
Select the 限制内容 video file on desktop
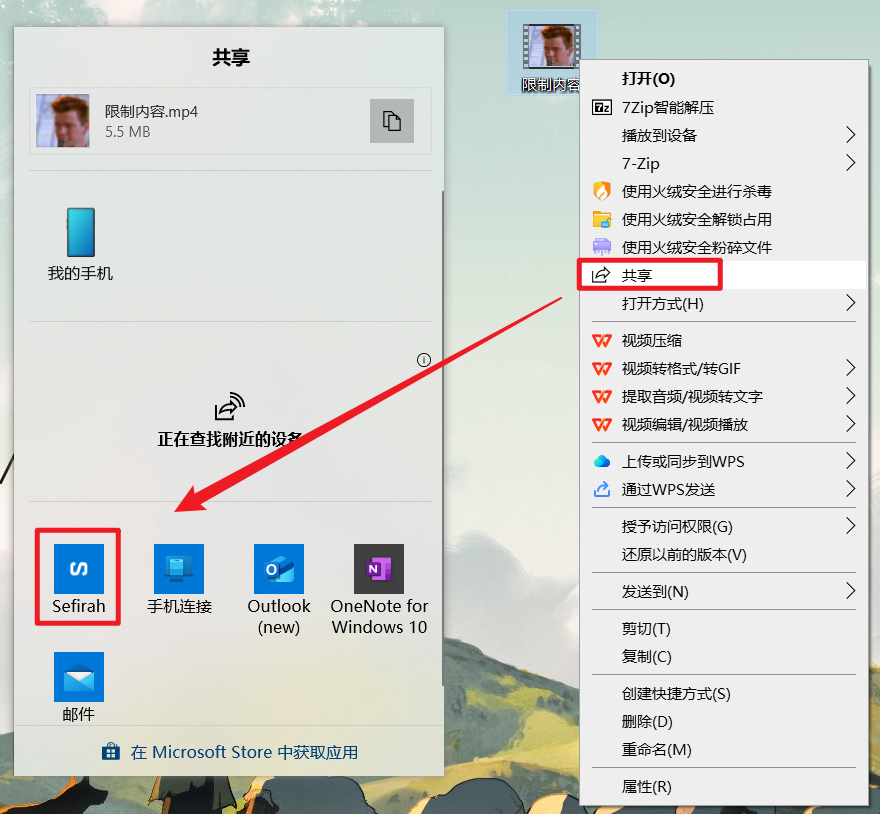click(x=552, y=53)
